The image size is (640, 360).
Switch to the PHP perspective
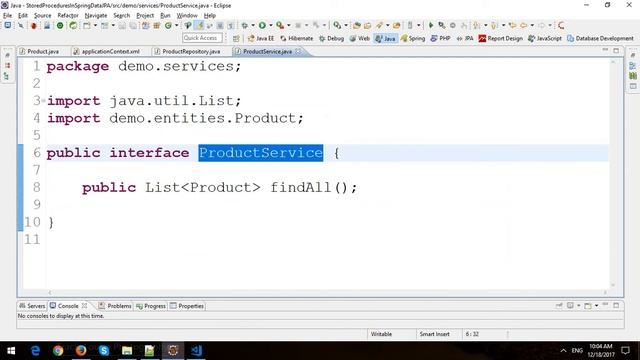(441, 38)
